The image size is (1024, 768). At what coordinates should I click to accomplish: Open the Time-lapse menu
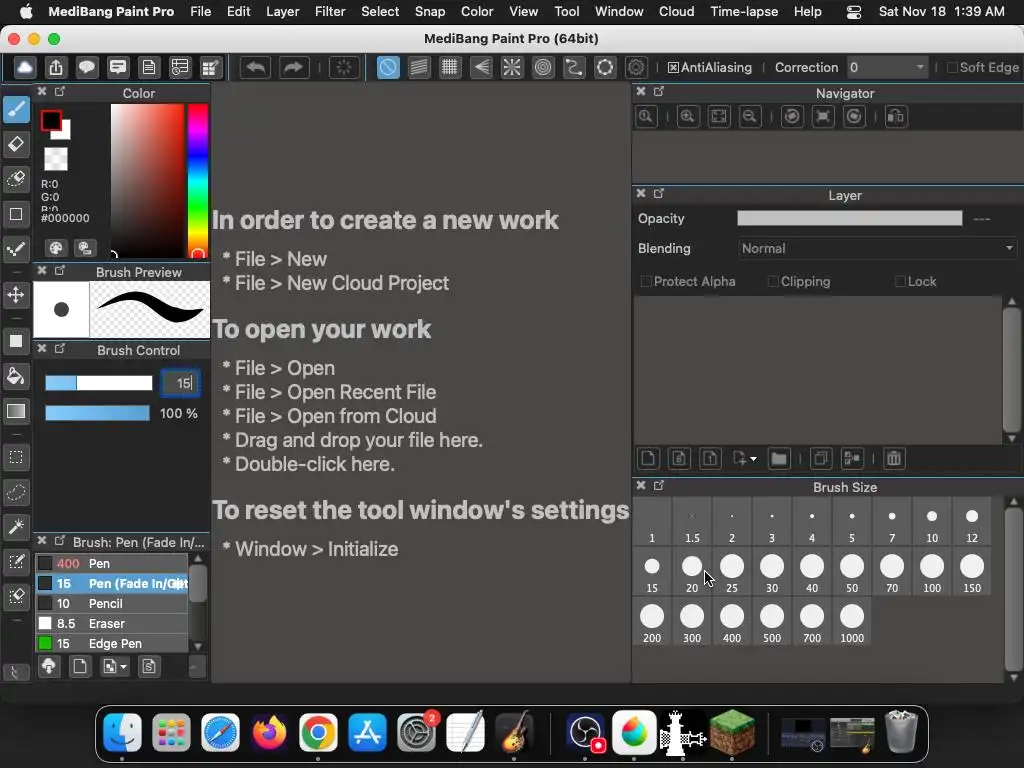pos(744,12)
